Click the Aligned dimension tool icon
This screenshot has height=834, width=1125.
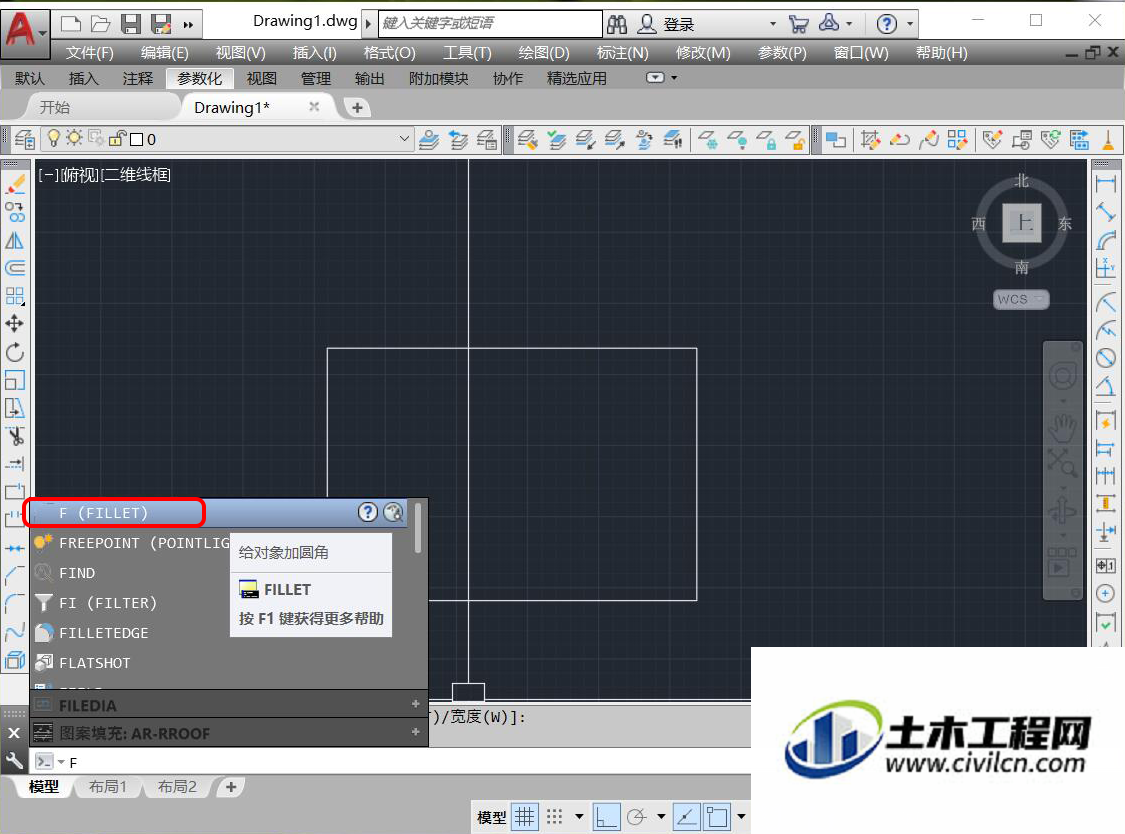1106,212
